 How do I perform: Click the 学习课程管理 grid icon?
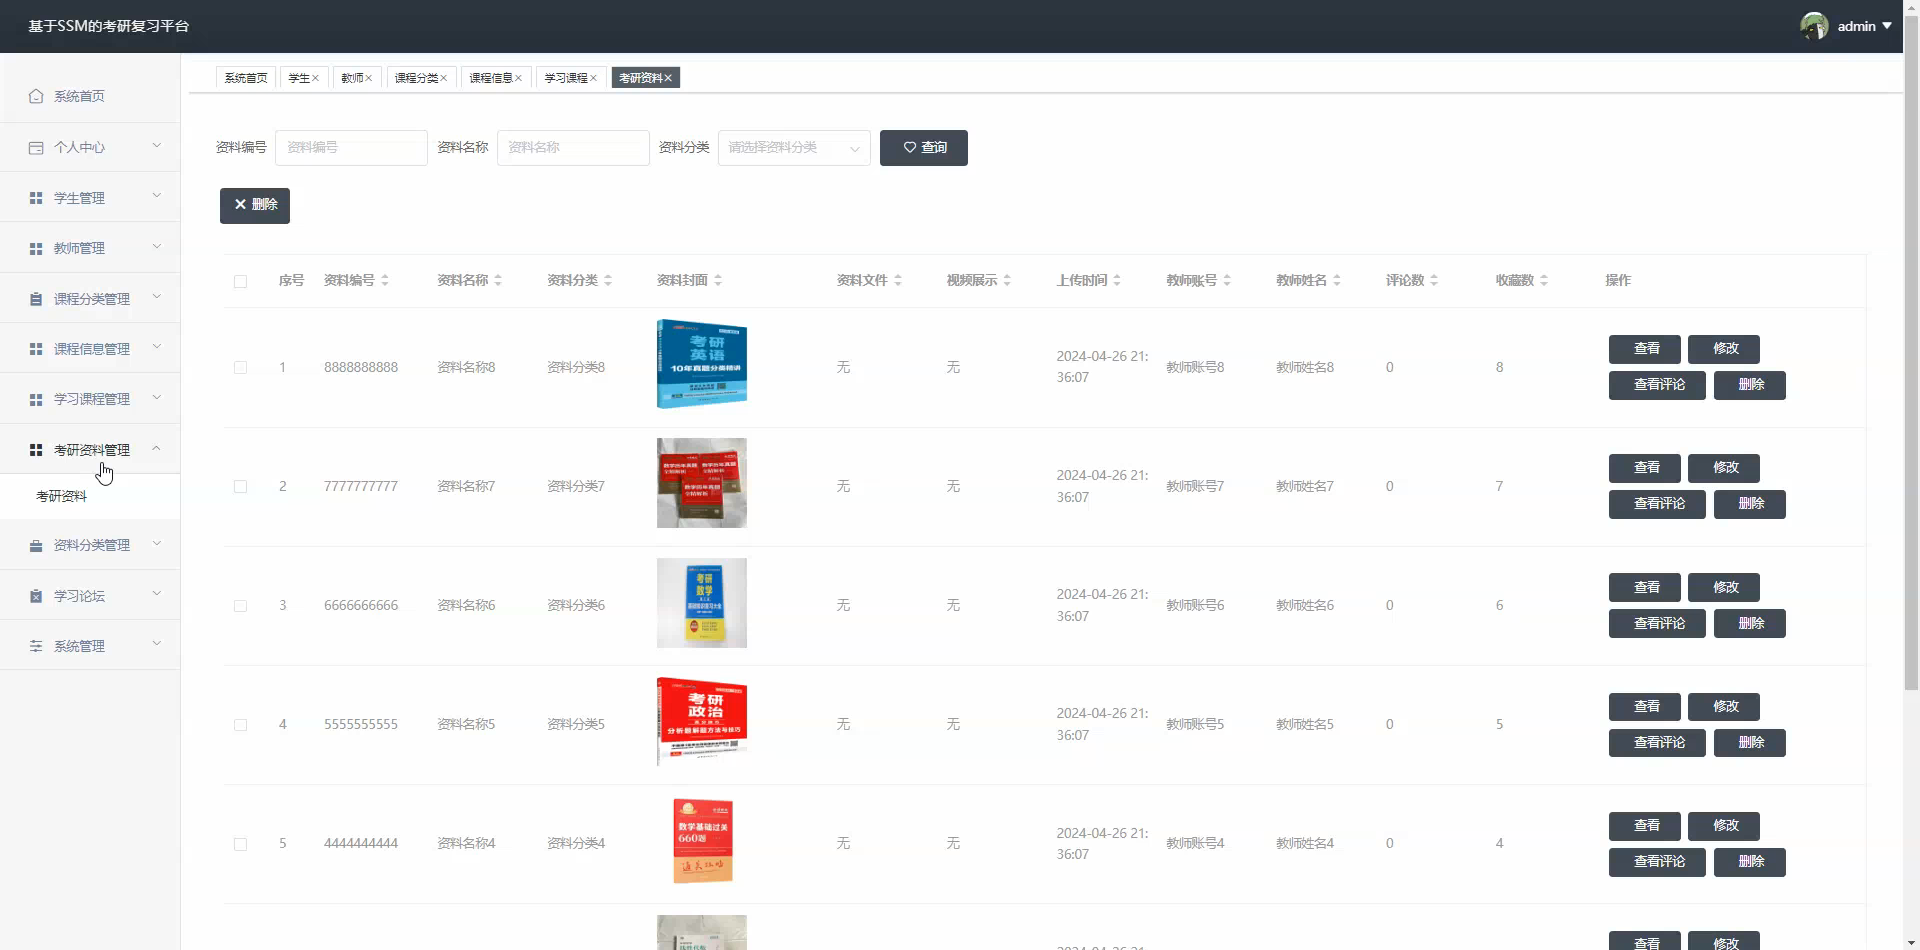click(x=36, y=399)
